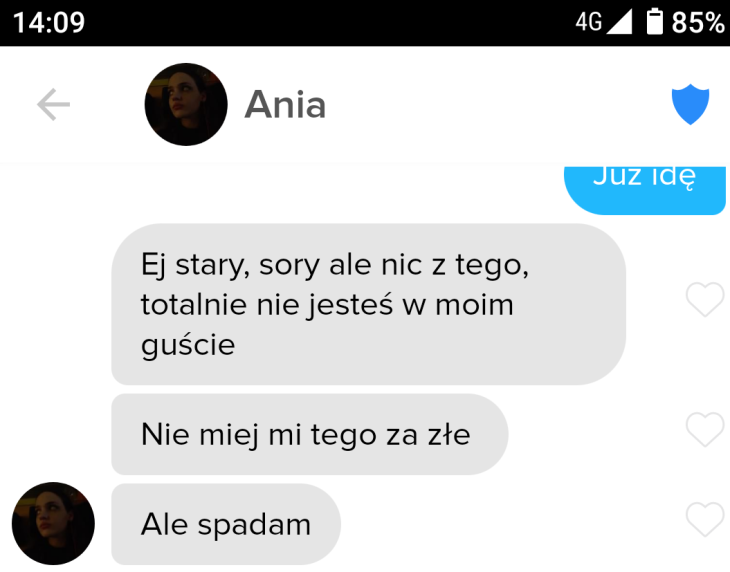Open Ania's profile photo in header
Image resolution: width=730 pixels, height=572 pixels.
(x=186, y=104)
